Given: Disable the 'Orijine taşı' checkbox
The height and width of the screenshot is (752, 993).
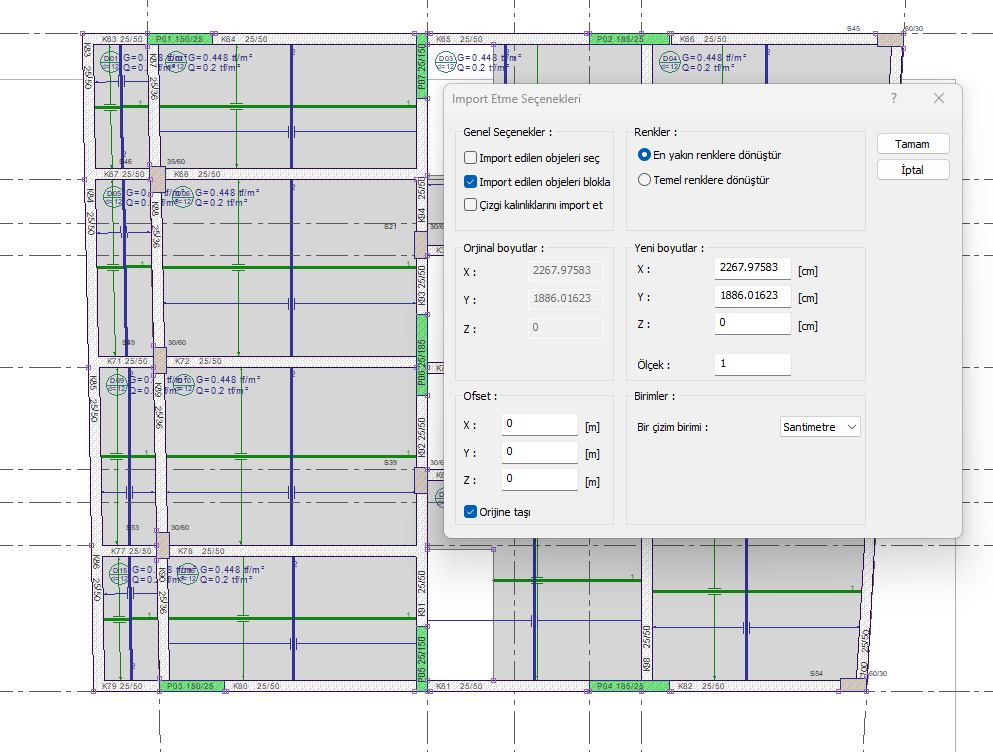Looking at the screenshot, I should (471, 512).
